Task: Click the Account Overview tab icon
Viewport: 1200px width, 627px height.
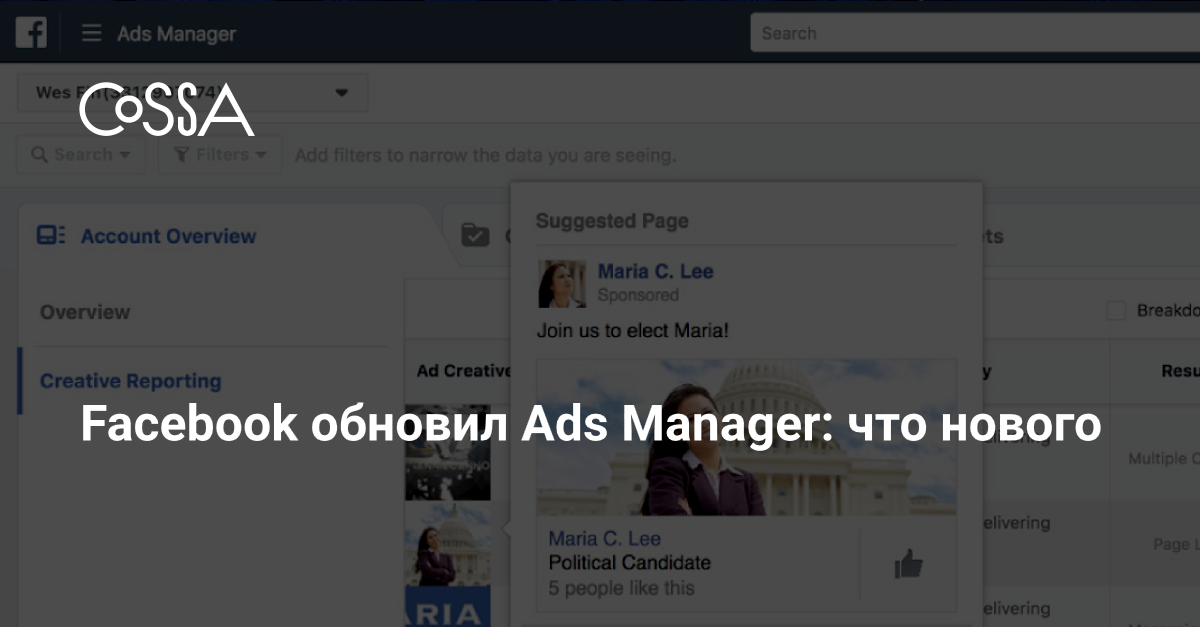Action: click(51, 236)
